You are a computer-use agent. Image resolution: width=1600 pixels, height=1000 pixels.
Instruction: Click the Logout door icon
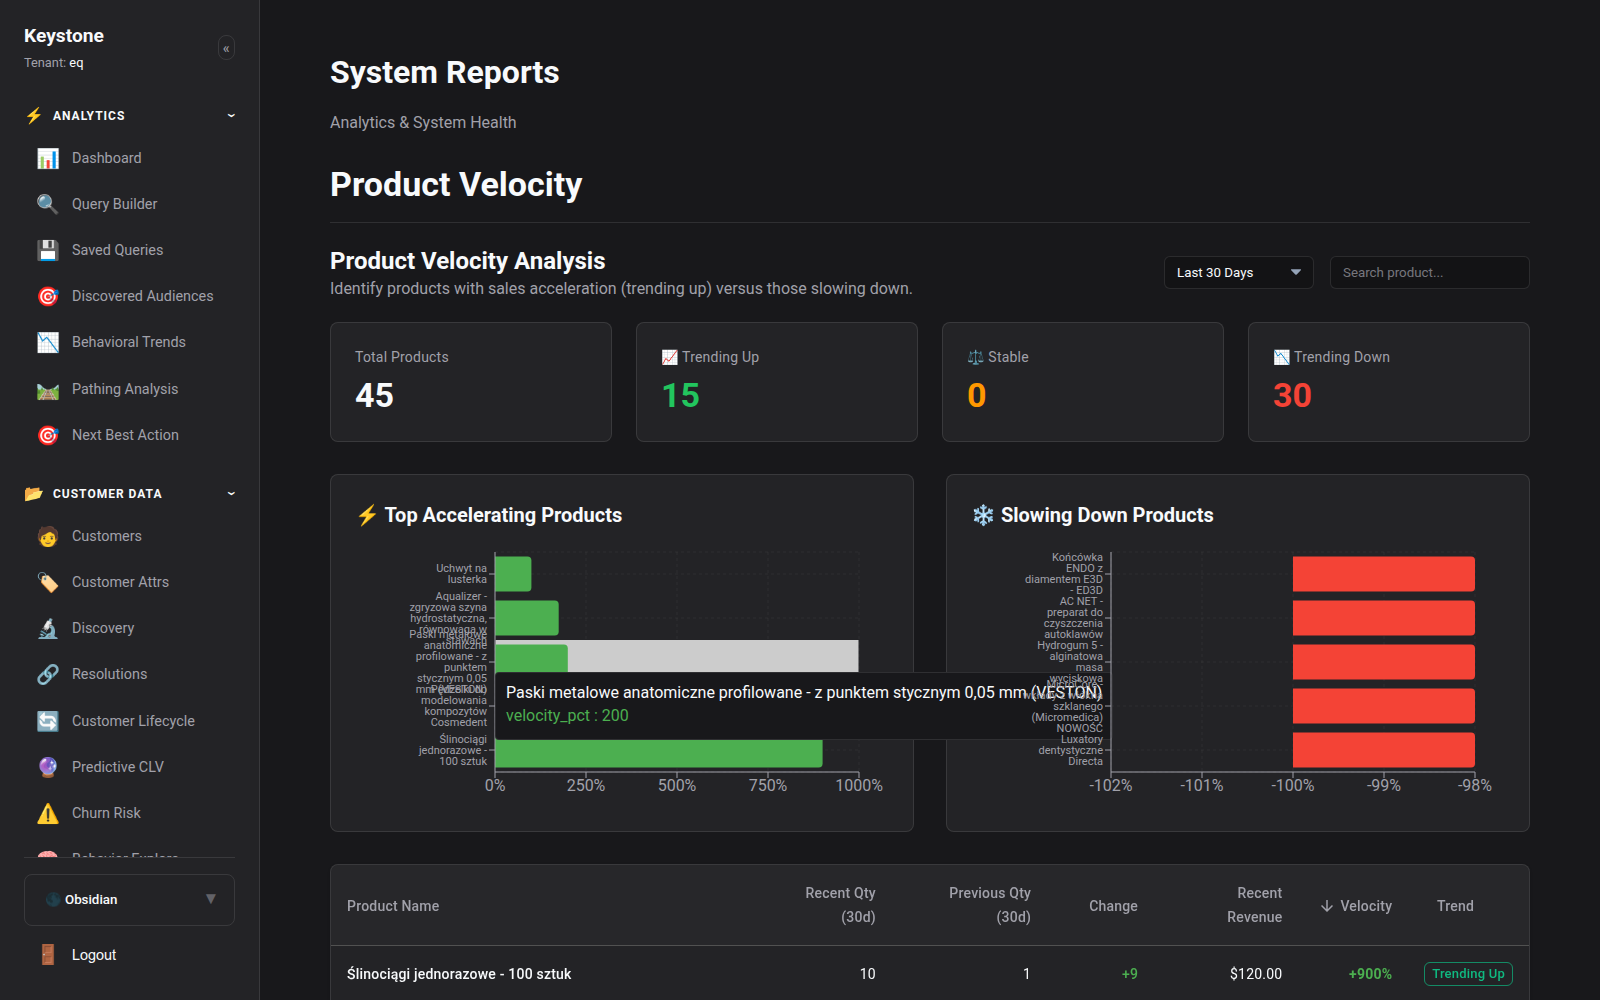(x=48, y=955)
